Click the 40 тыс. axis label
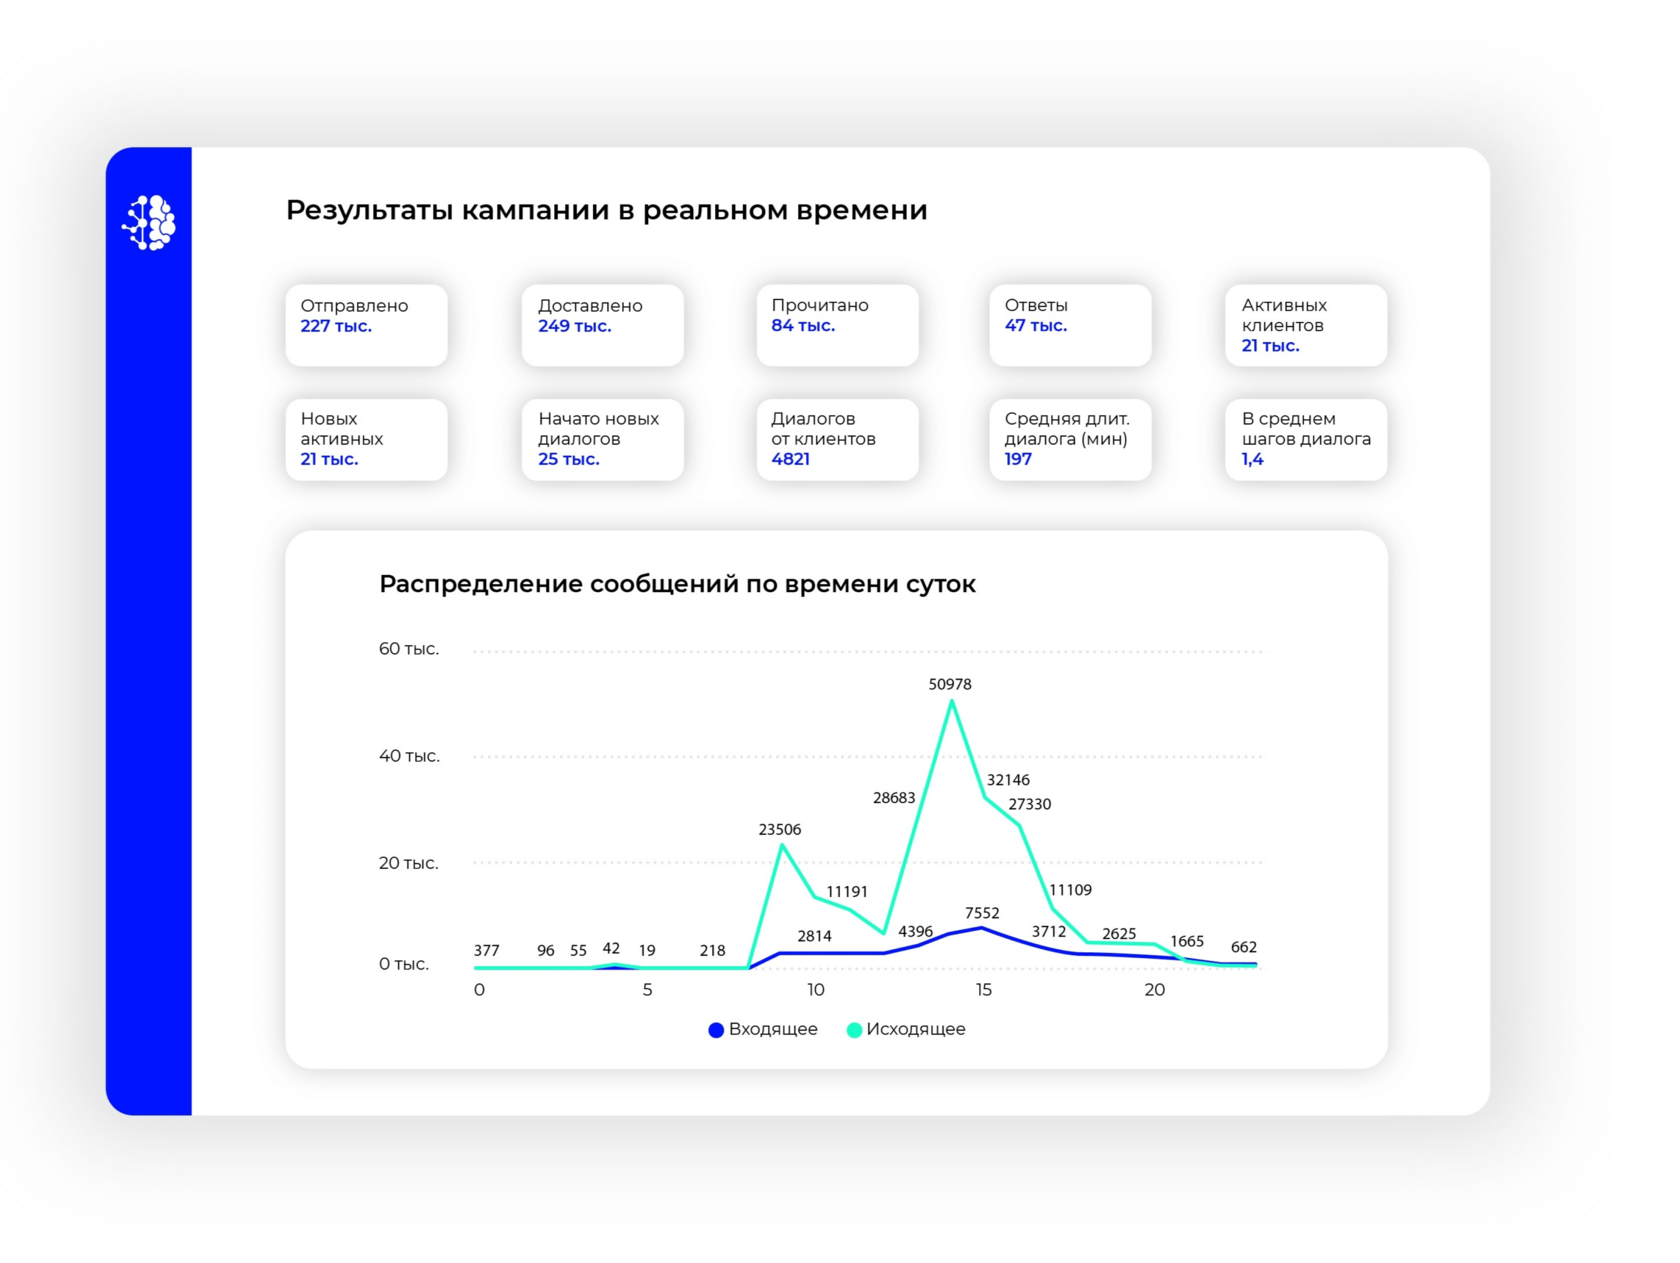The image size is (1680, 1263). point(409,756)
